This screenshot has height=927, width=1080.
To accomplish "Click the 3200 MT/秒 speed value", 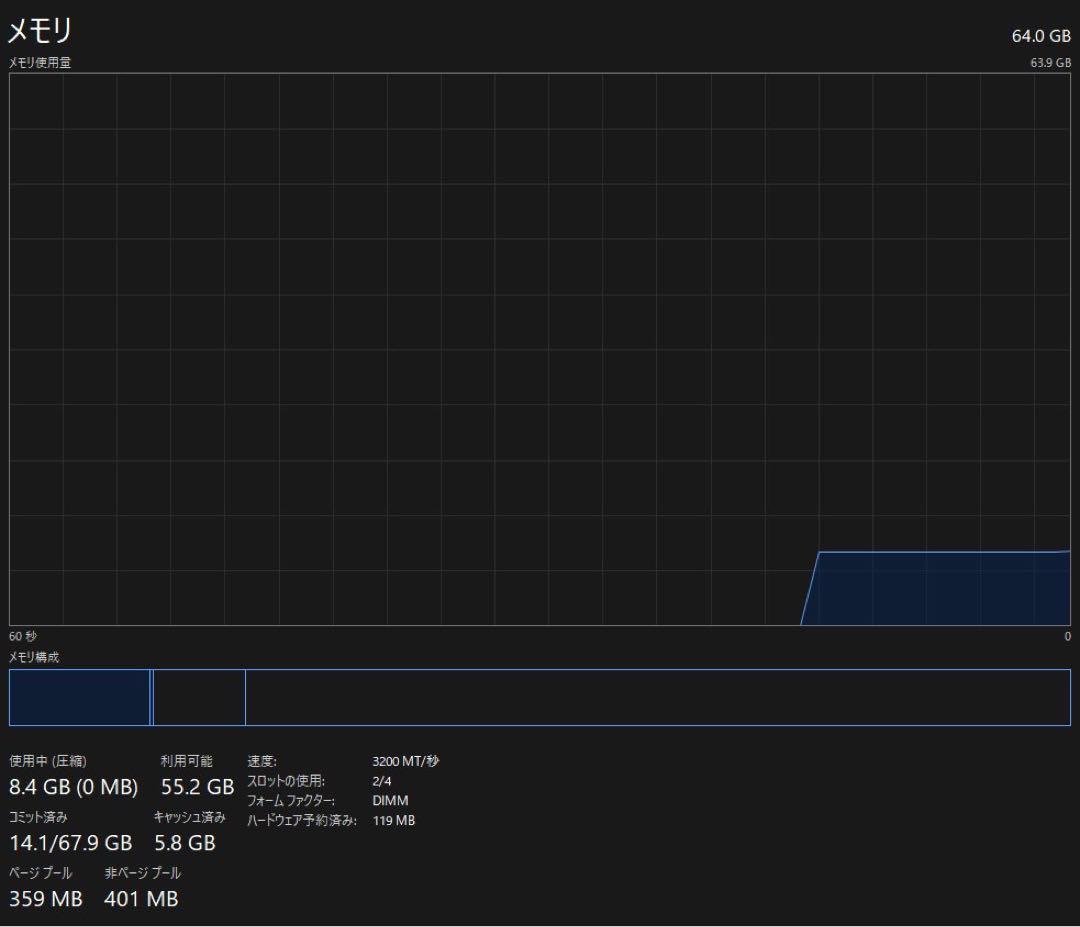I will pyautogui.click(x=405, y=761).
